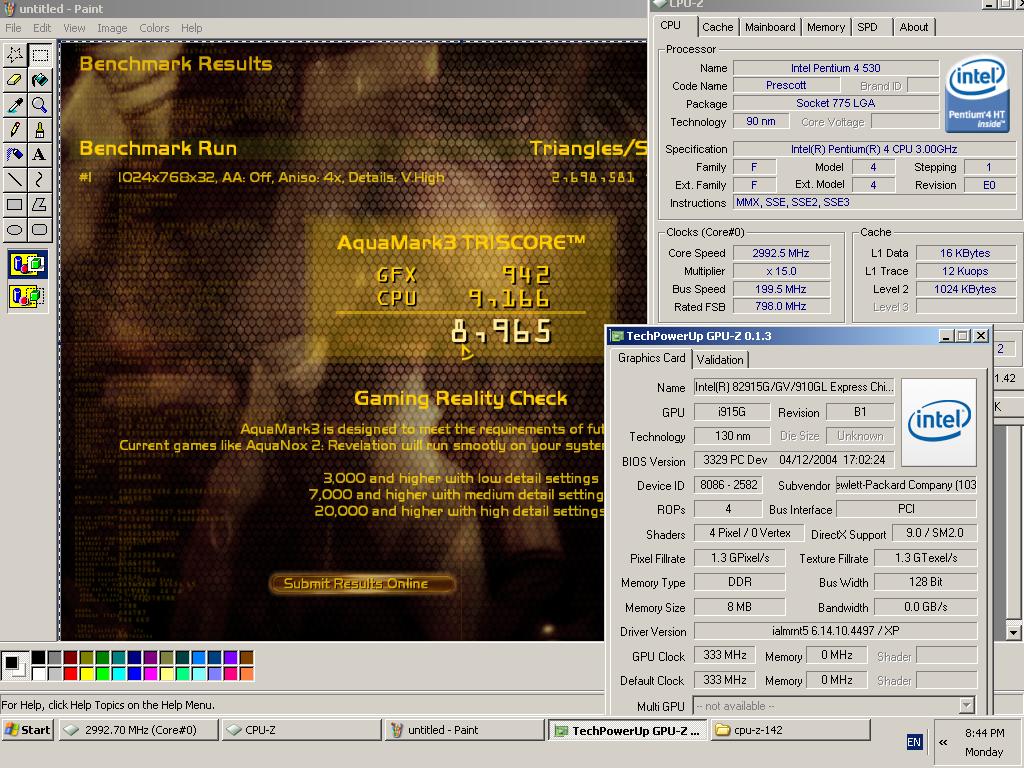Viewport: 1024px width, 768px height.
Task: Choose the Curve tool in Paint
Action: [40, 179]
